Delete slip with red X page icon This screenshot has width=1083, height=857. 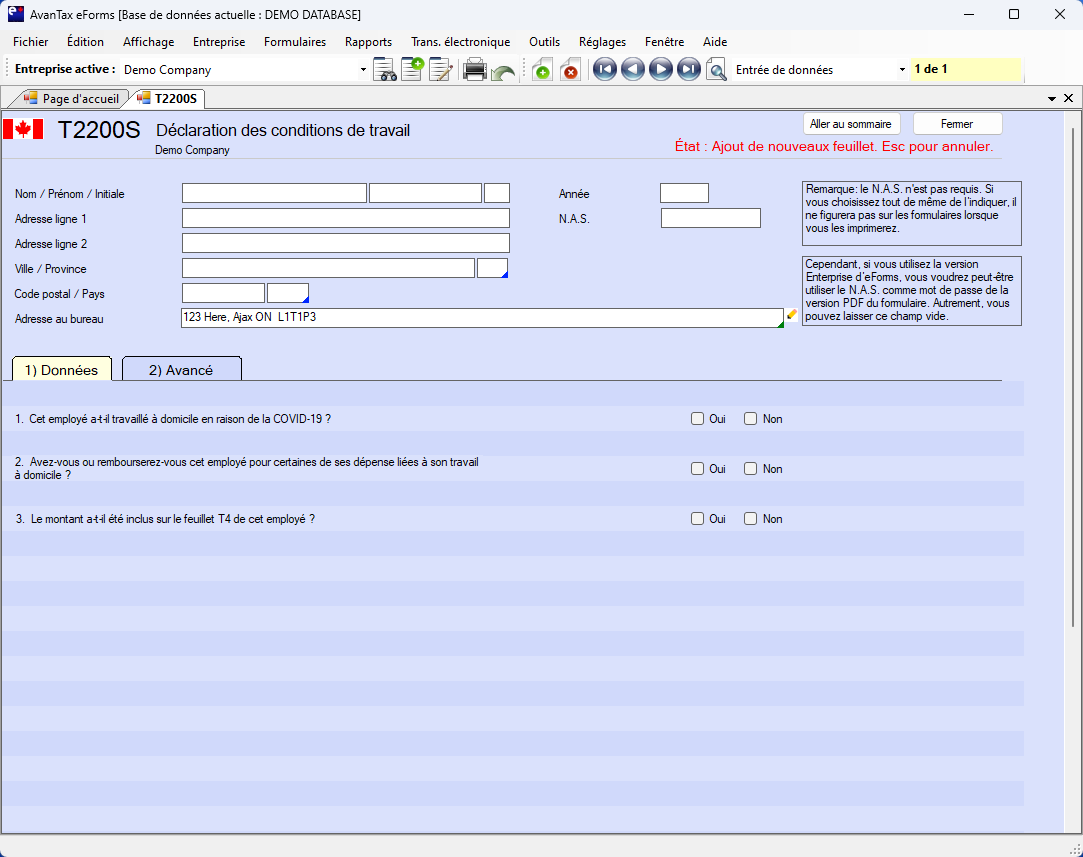tap(570, 70)
